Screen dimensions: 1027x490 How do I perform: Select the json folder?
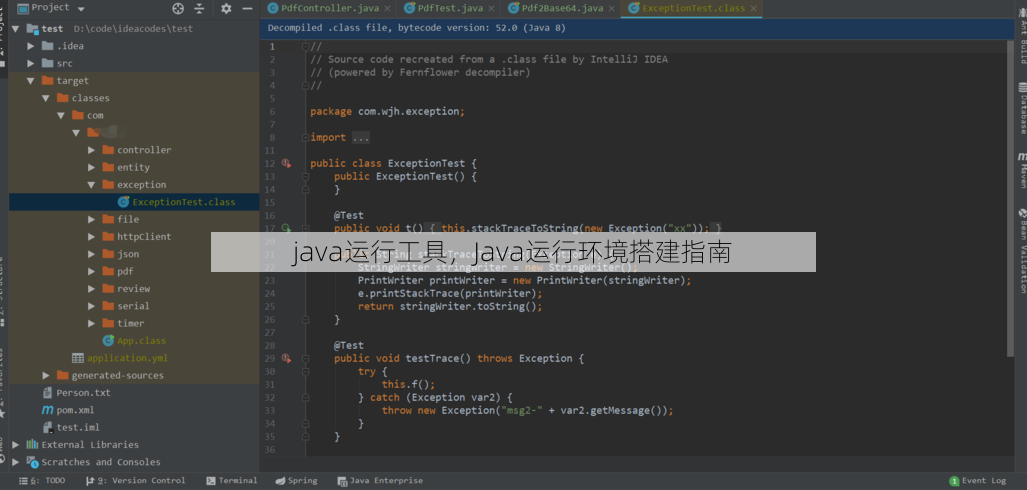coord(121,254)
